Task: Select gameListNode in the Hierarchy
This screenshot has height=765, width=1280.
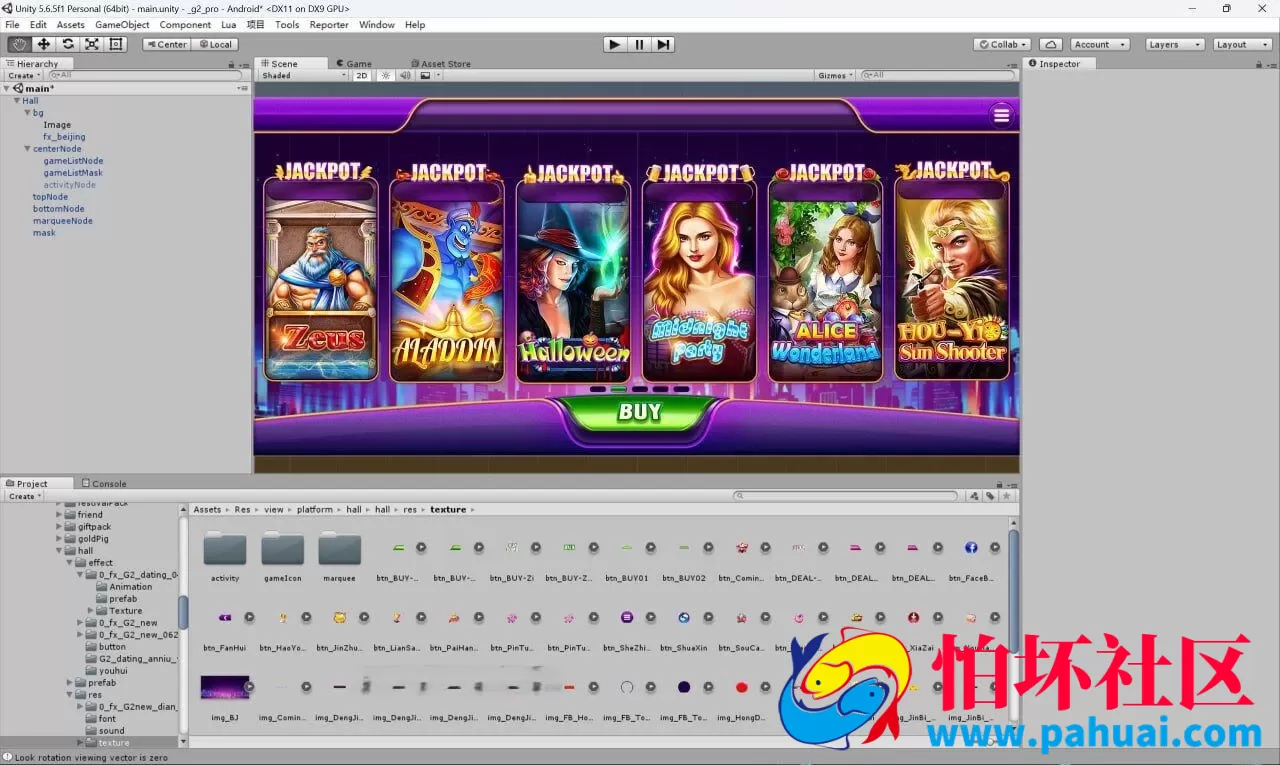Action: [73, 161]
